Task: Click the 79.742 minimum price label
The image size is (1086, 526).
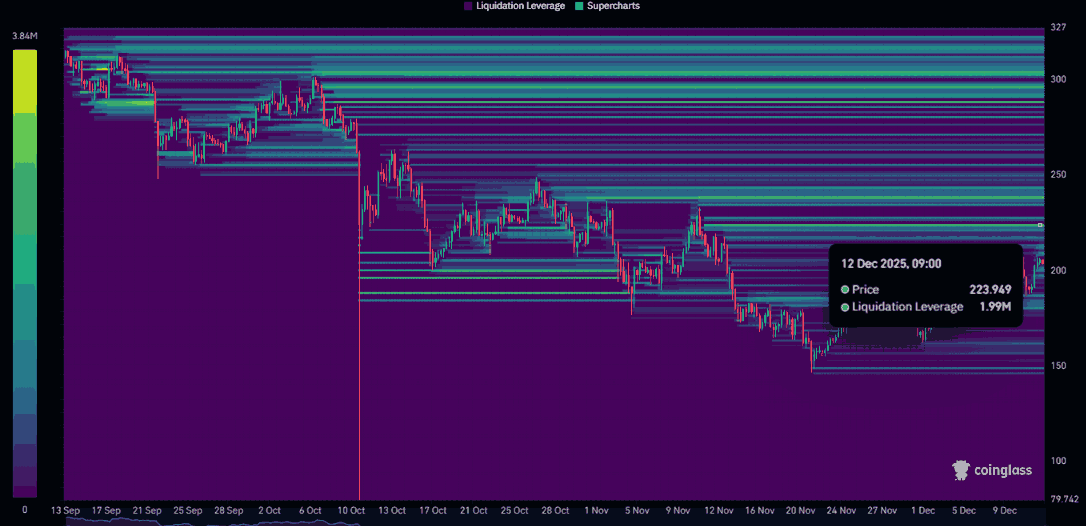Action: click(1062, 498)
